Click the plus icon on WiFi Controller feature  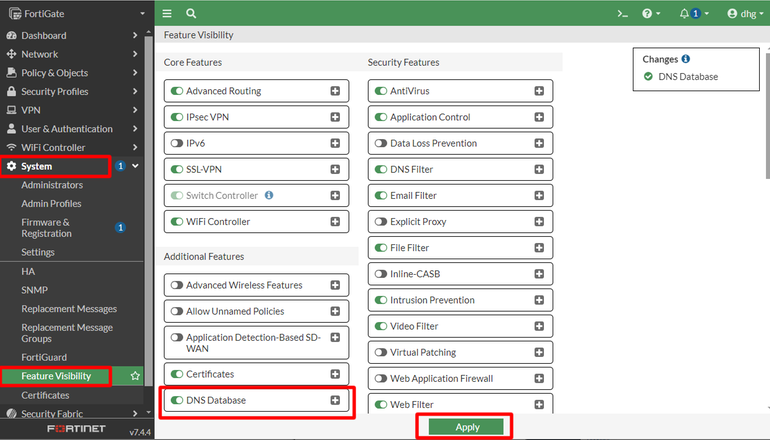pyautogui.click(x=335, y=221)
